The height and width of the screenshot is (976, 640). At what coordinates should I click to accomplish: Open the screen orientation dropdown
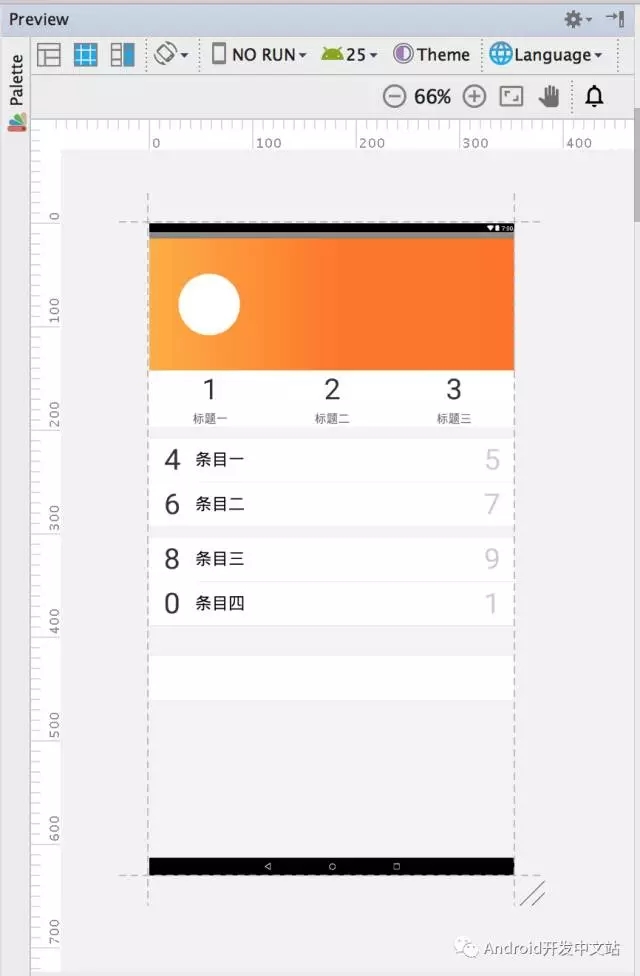pos(171,54)
